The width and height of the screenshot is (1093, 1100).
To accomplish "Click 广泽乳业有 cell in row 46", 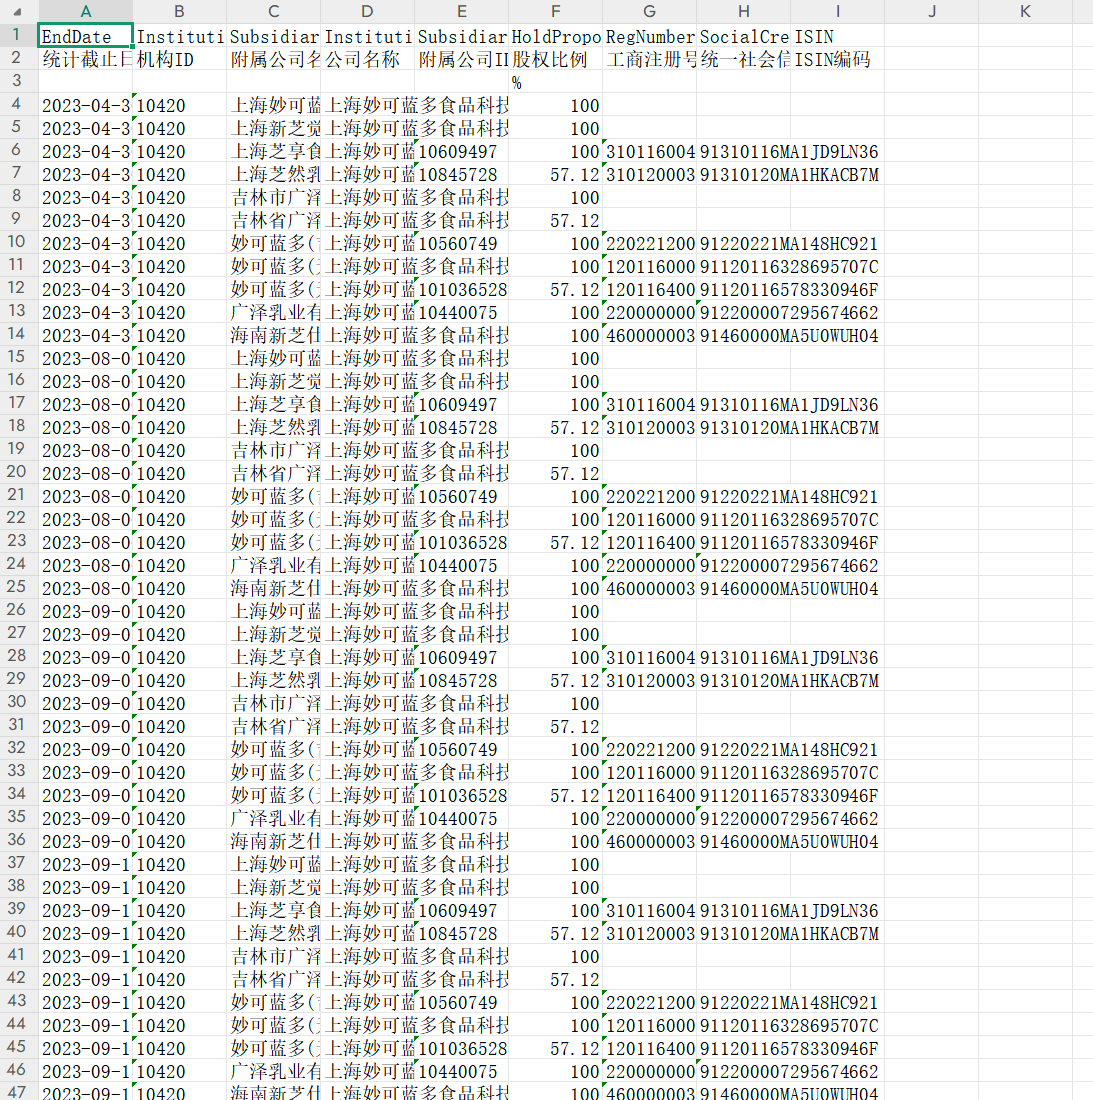I will (x=274, y=1071).
